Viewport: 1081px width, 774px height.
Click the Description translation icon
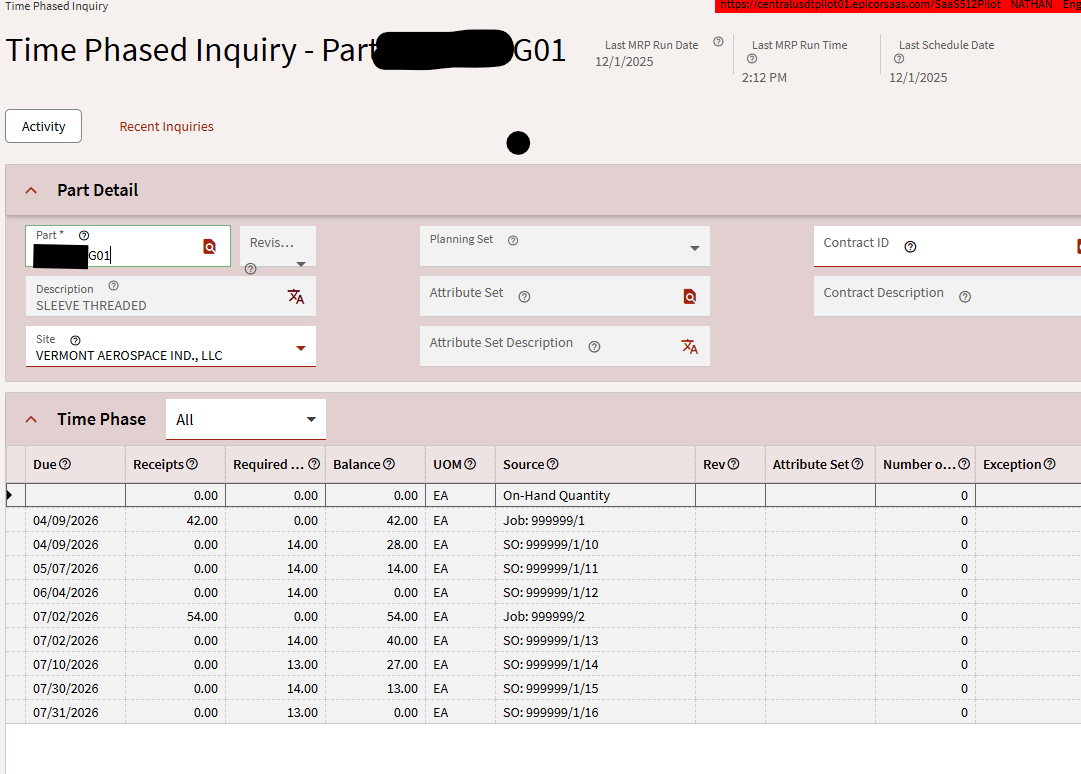(294, 296)
